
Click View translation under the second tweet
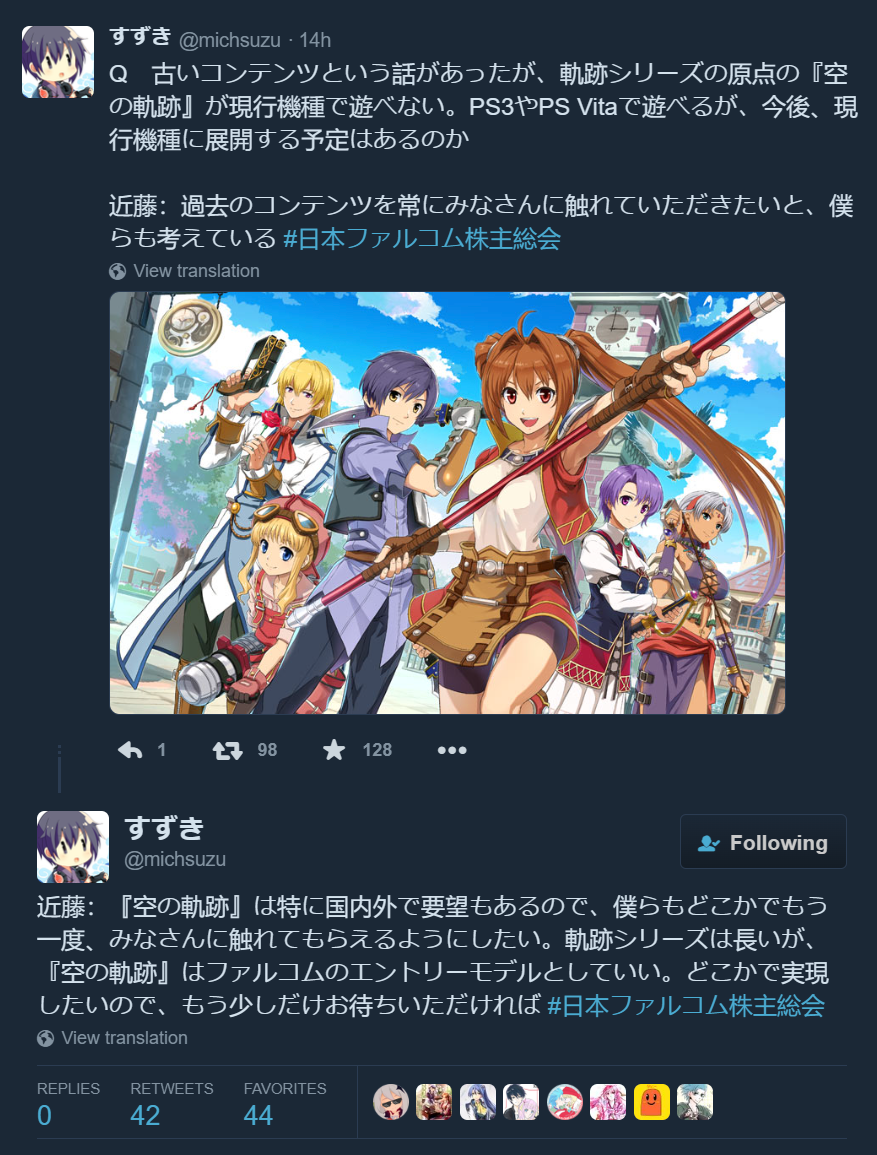pyautogui.click(x=124, y=1038)
